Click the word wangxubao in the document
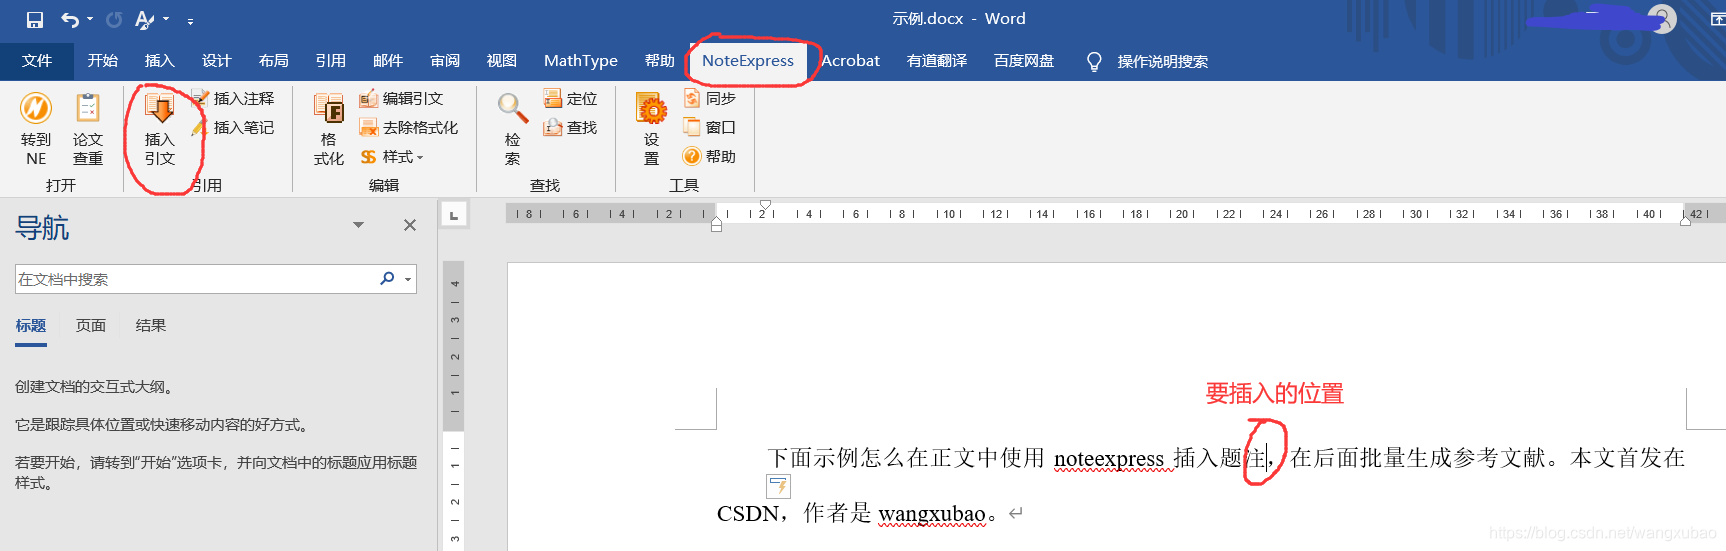Image resolution: width=1726 pixels, height=551 pixels. [x=932, y=513]
